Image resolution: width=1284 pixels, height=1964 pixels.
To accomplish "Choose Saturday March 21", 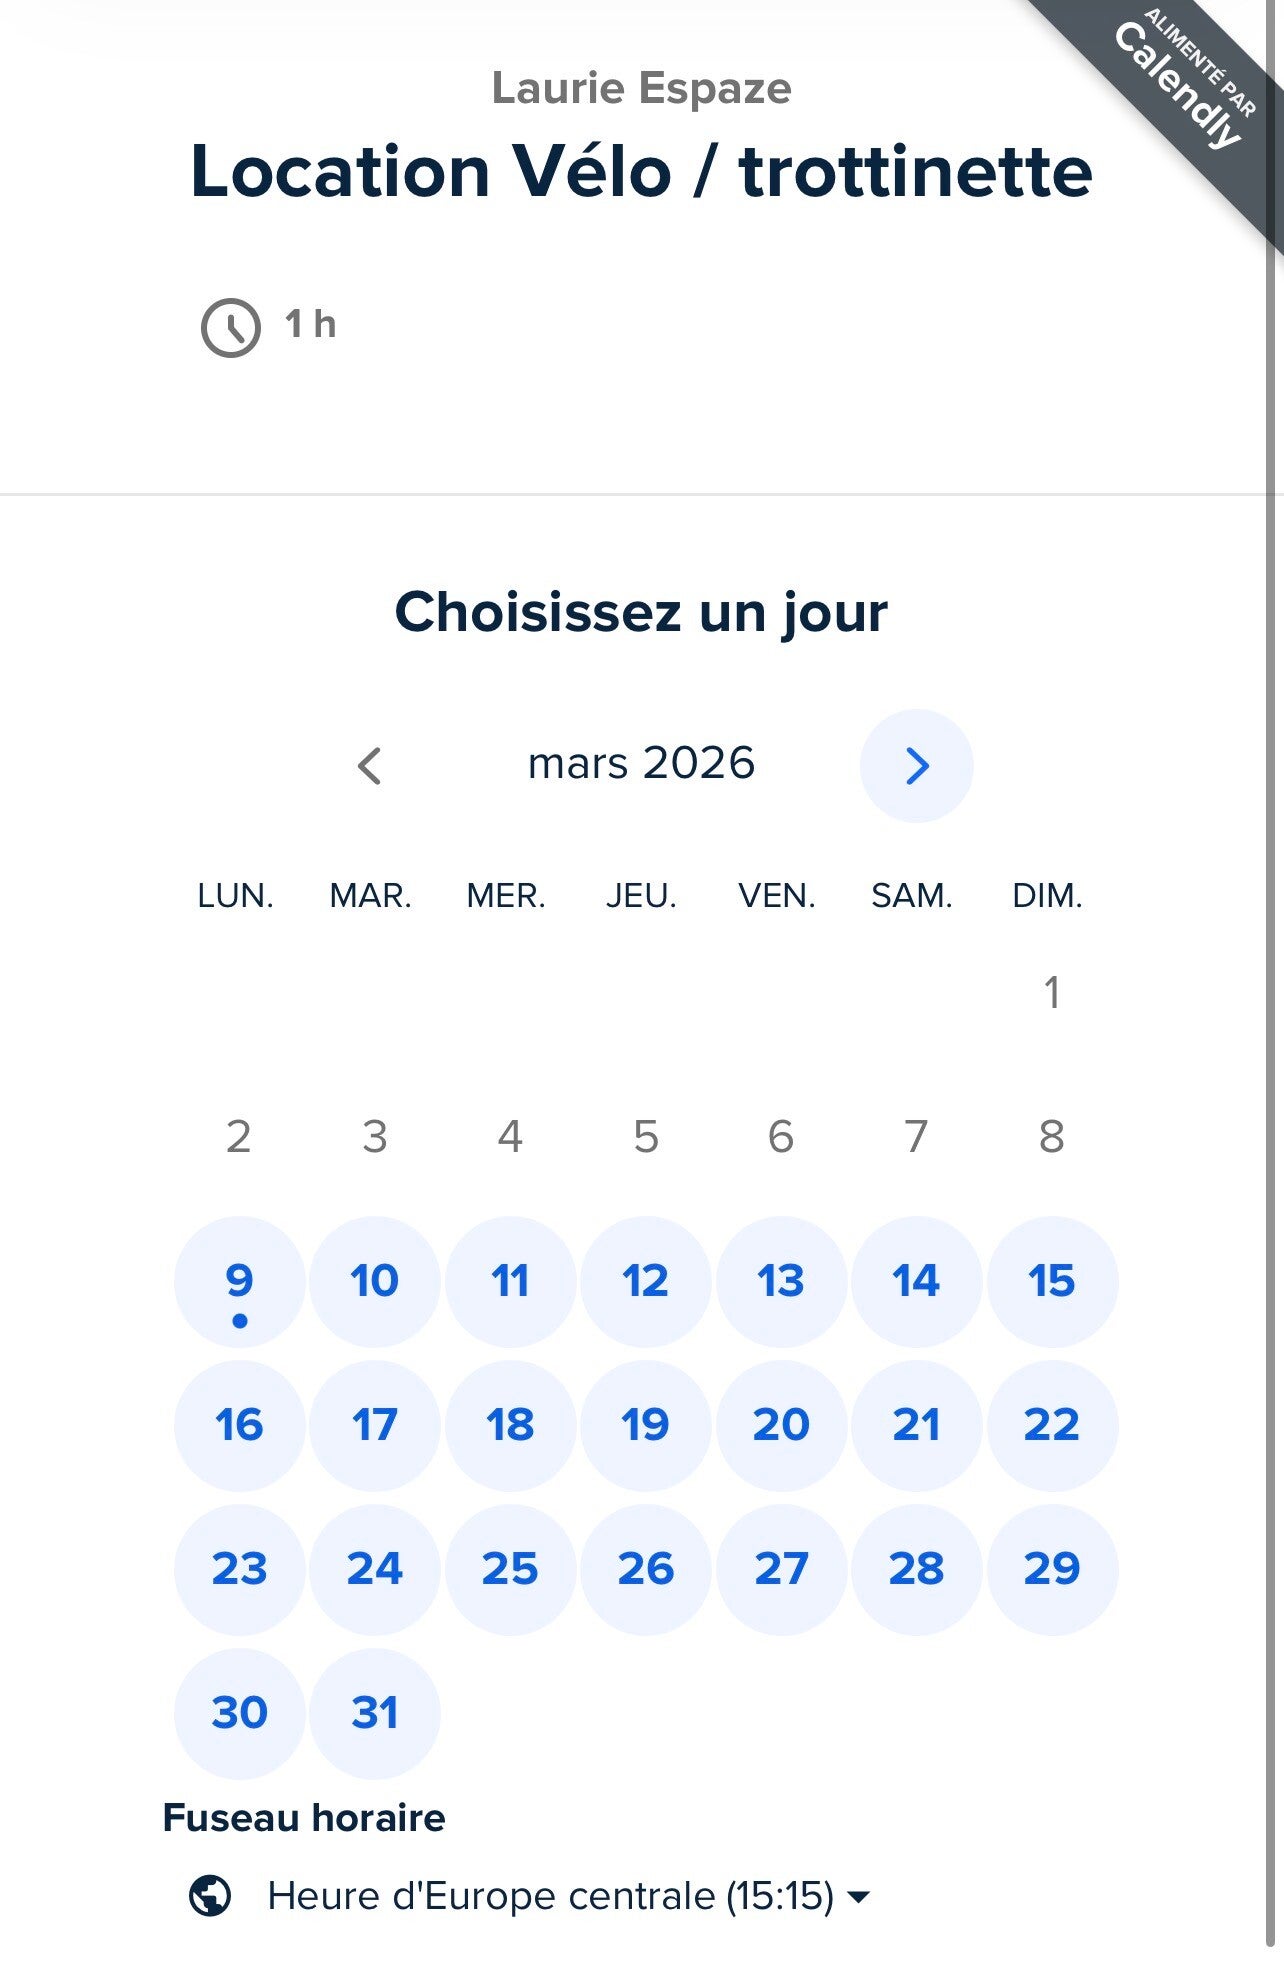I will coord(916,1426).
